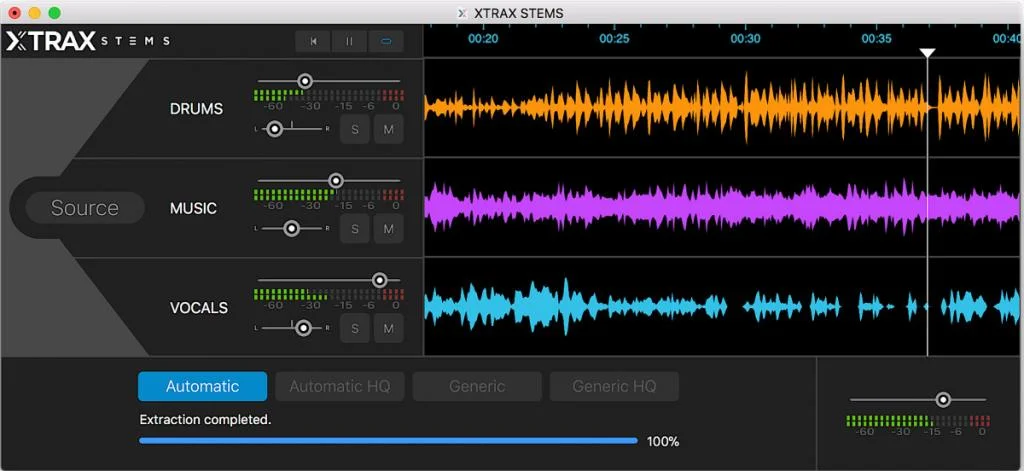Solo the MUSIC track
Image resolution: width=1024 pixels, height=471 pixels.
coord(355,229)
